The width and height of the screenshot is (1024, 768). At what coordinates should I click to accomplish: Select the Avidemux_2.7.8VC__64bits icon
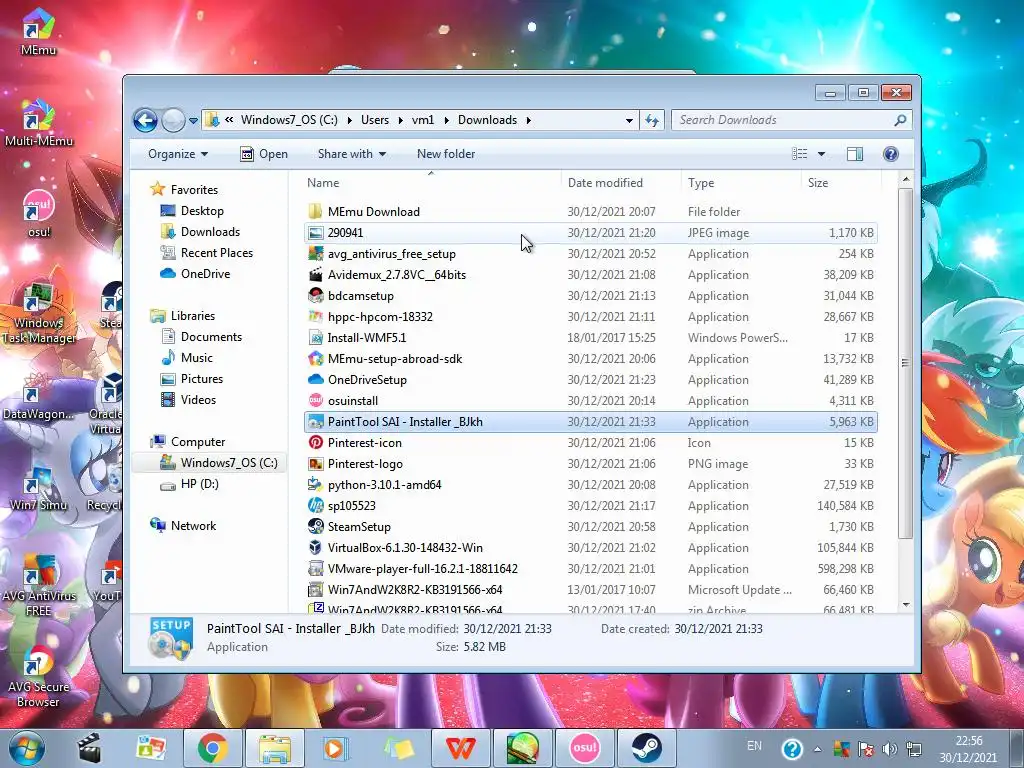pyautogui.click(x=315, y=274)
